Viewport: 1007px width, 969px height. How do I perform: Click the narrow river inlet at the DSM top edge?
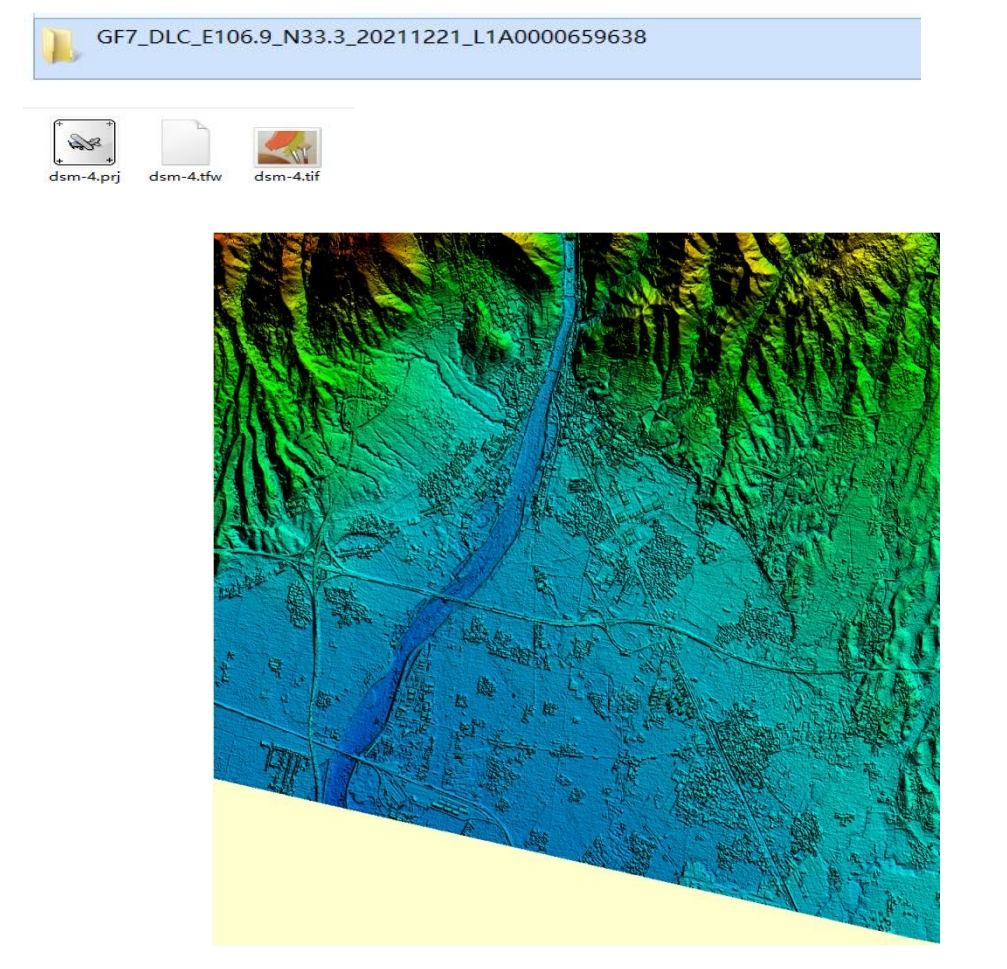click(x=570, y=250)
